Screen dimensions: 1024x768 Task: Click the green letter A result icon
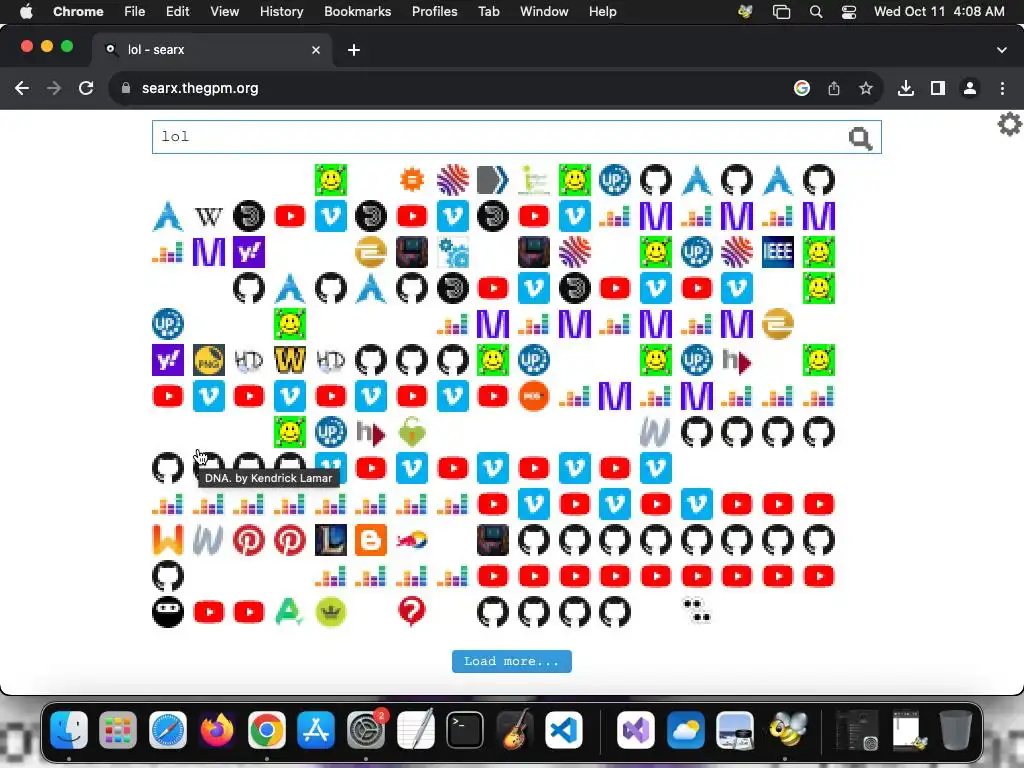tap(289, 612)
